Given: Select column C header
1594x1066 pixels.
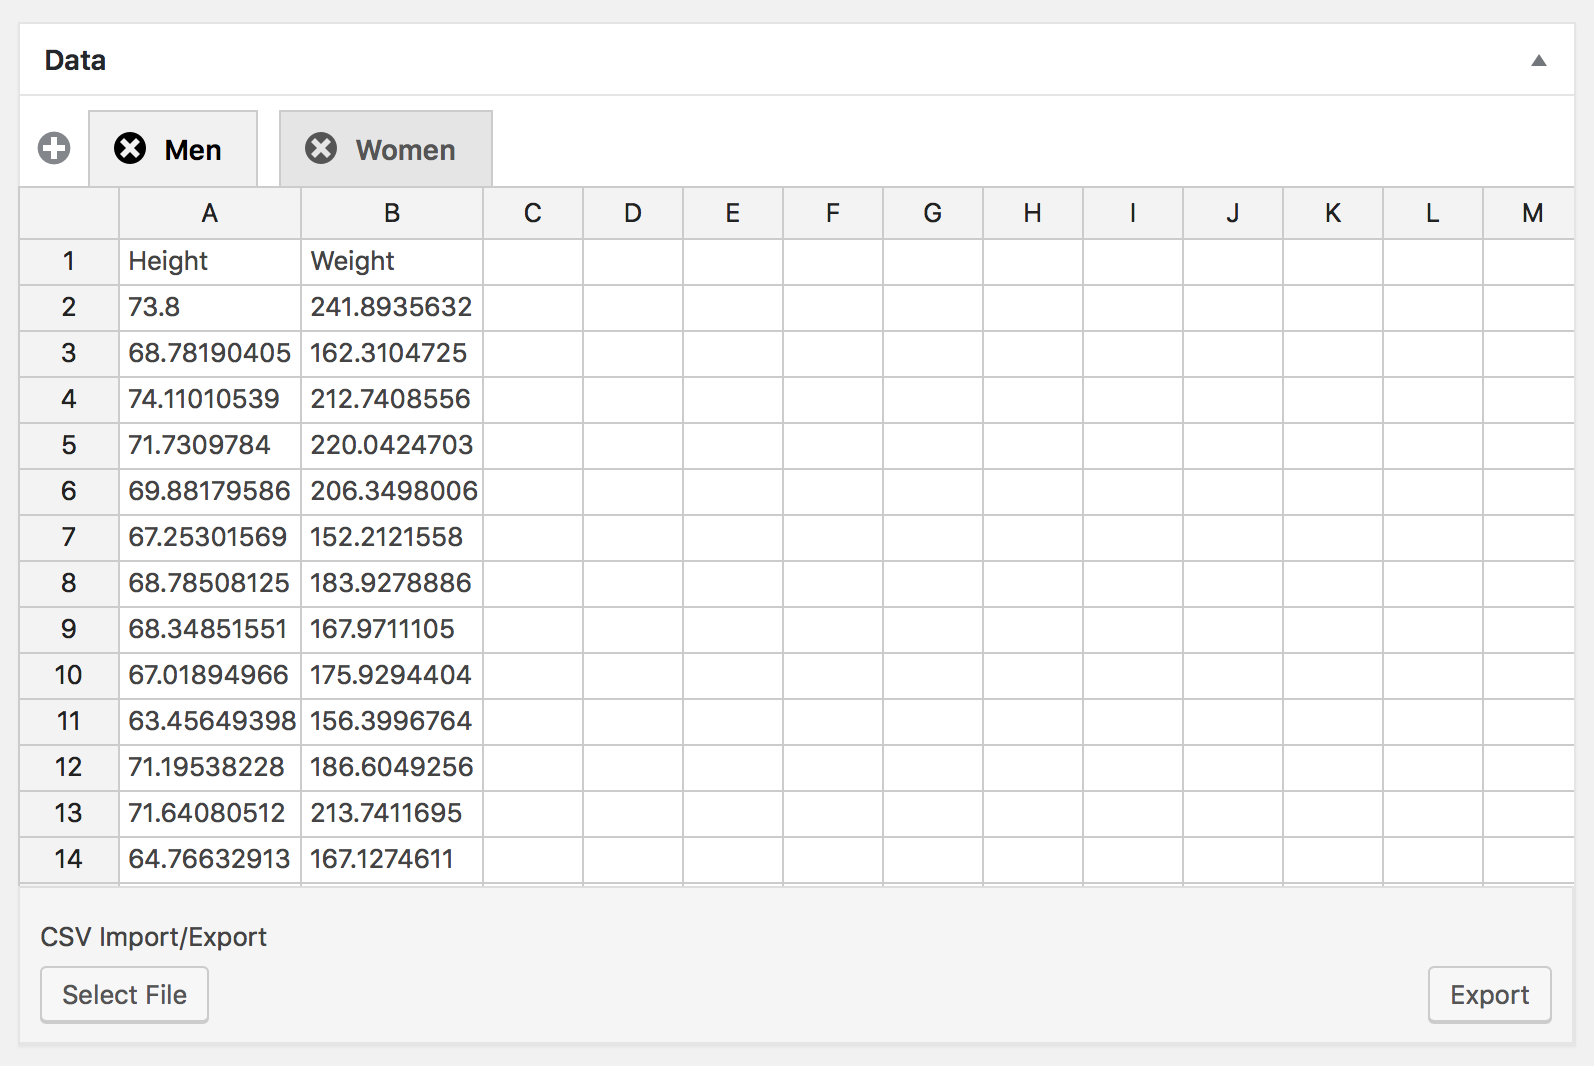Looking at the screenshot, I should click(533, 213).
